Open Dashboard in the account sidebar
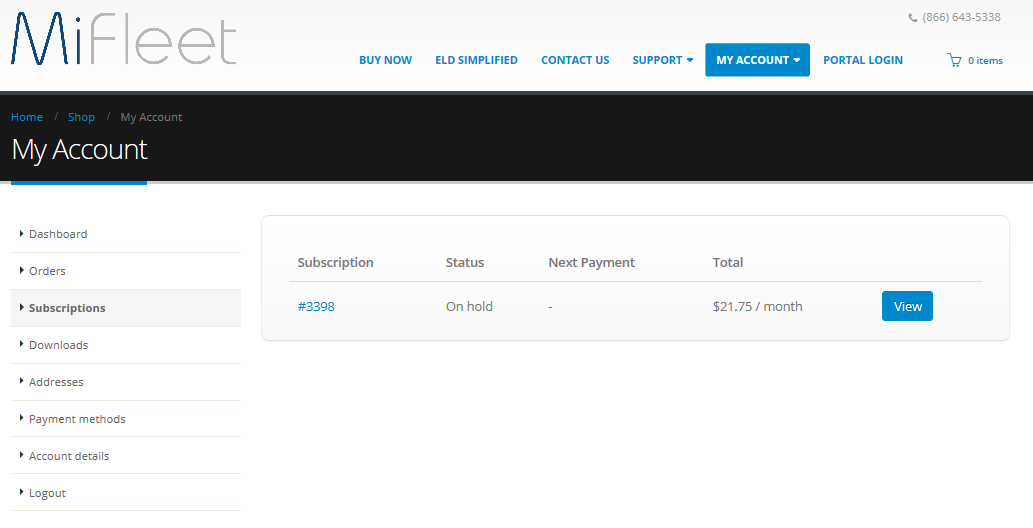This screenshot has height=528, width=1033. coord(58,234)
